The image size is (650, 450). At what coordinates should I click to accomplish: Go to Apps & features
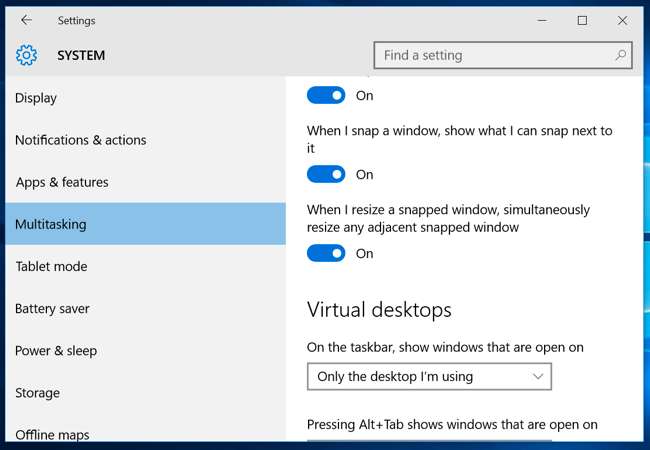pos(62,182)
